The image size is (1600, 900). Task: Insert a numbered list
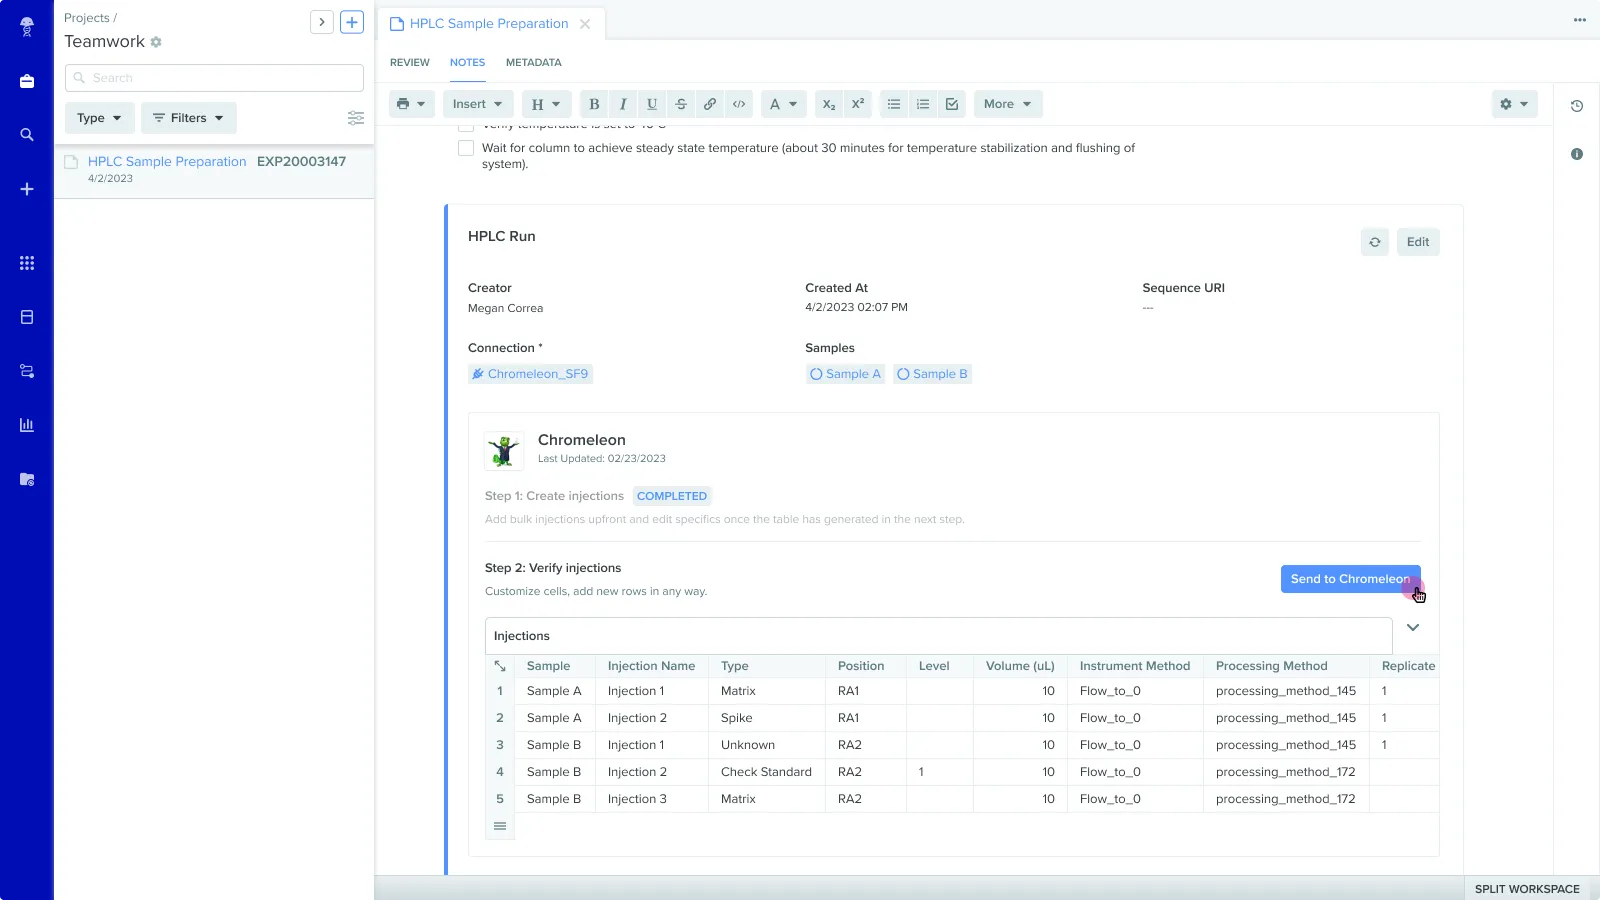pos(923,104)
